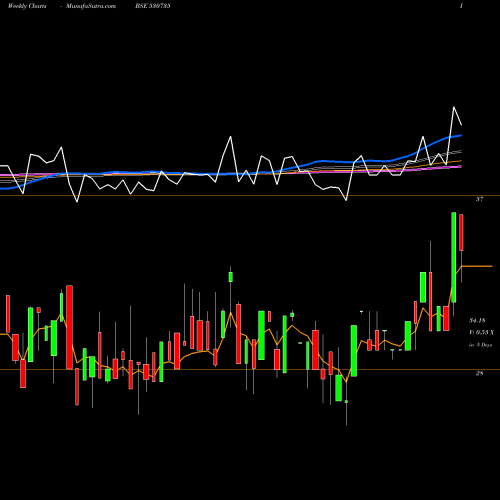Click the 'in 5 Days' label
Viewport: 500px width, 500px height.
point(481,345)
